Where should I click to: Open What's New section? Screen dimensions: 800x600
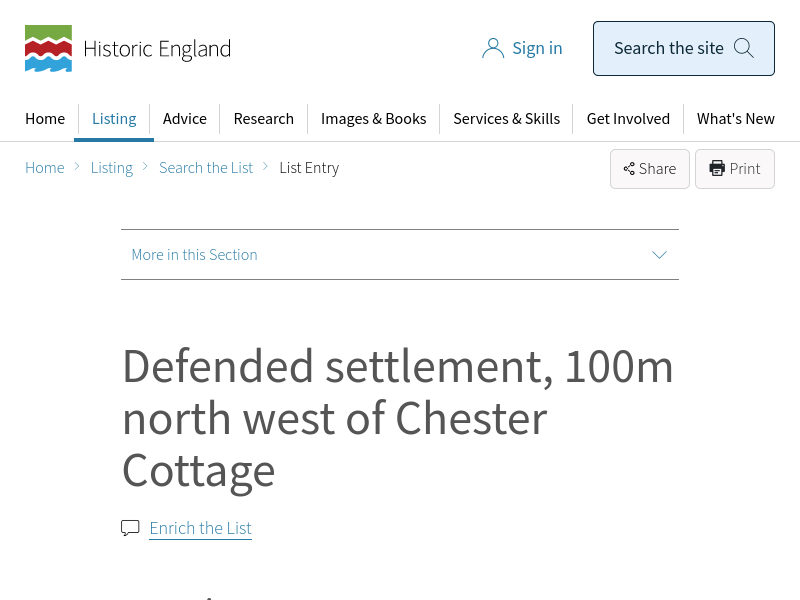(x=735, y=119)
